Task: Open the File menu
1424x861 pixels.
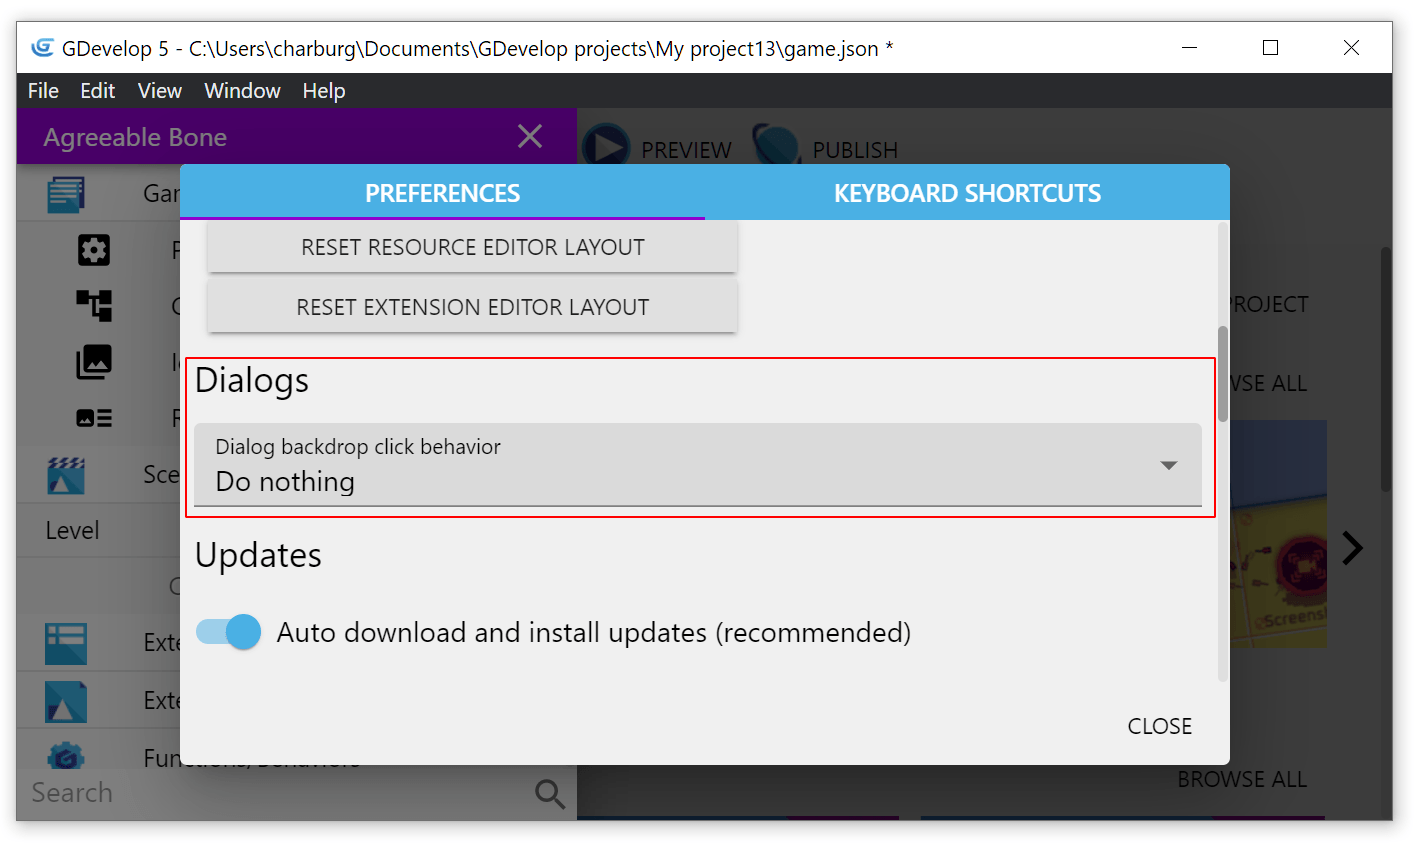Action: click(43, 91)
